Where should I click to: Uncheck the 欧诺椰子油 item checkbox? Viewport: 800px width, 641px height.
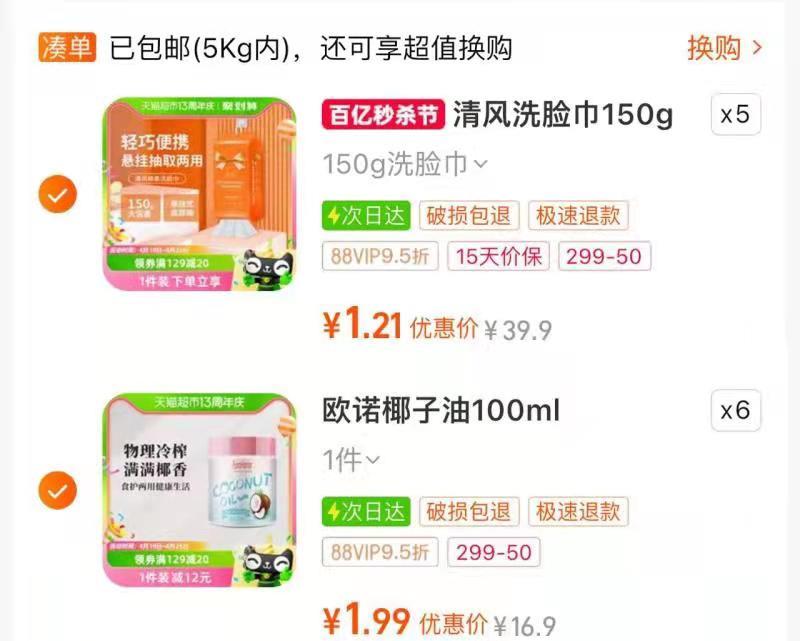click(x=58, y=490)
